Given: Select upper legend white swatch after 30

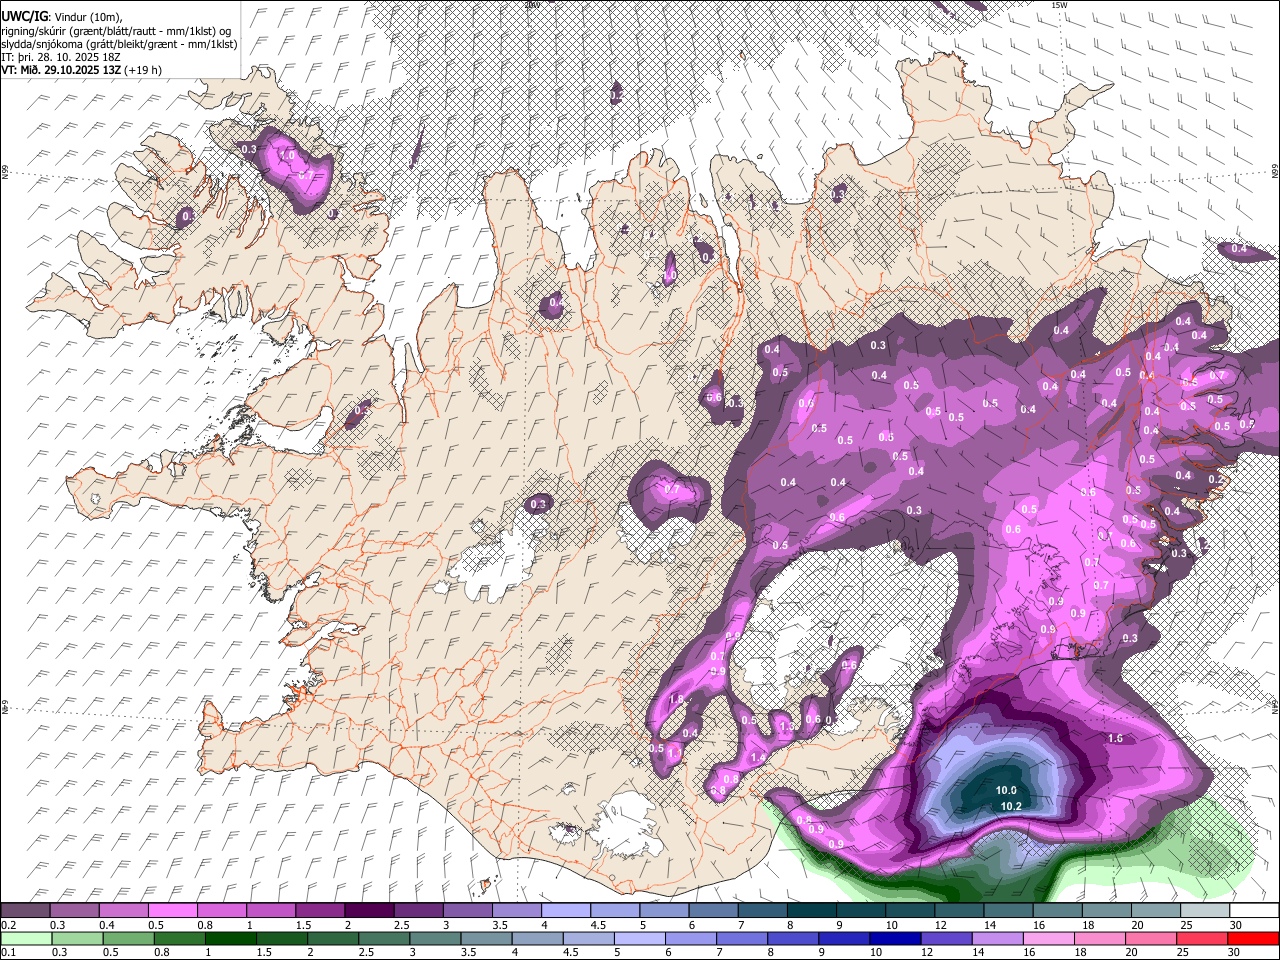Looking at the screenshot, I should pos(1252,911).
